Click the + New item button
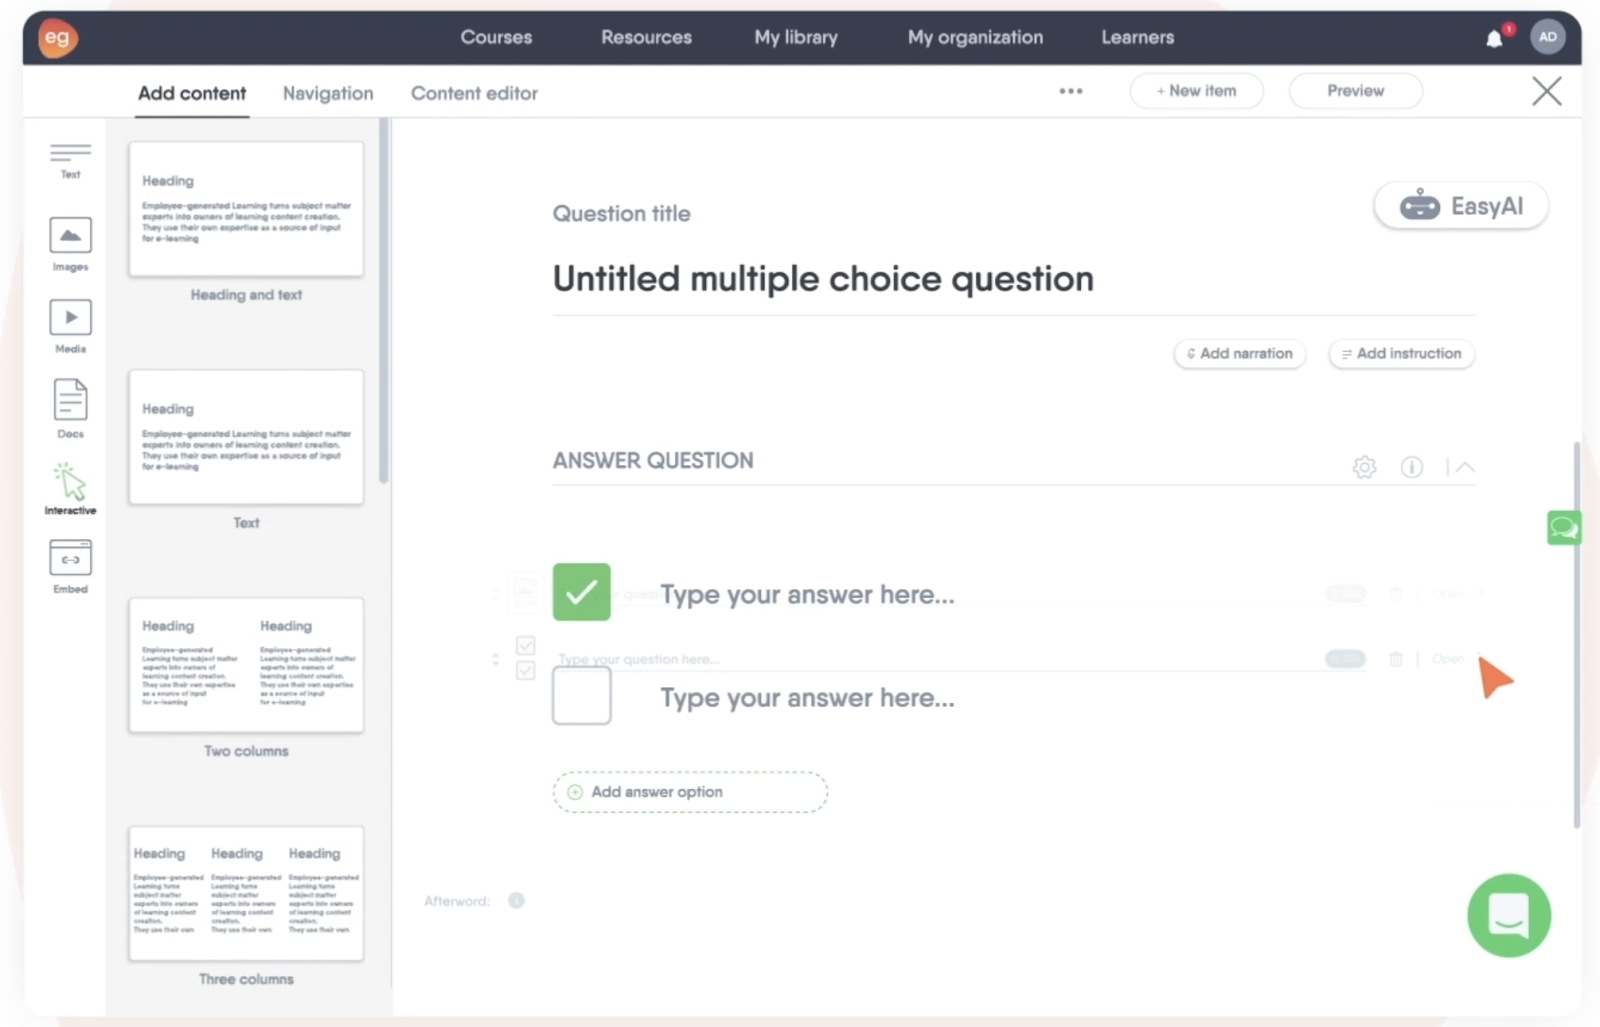Image resolution: width=1600 pixels, height=1027 pixels. [x=1196, y=91]
